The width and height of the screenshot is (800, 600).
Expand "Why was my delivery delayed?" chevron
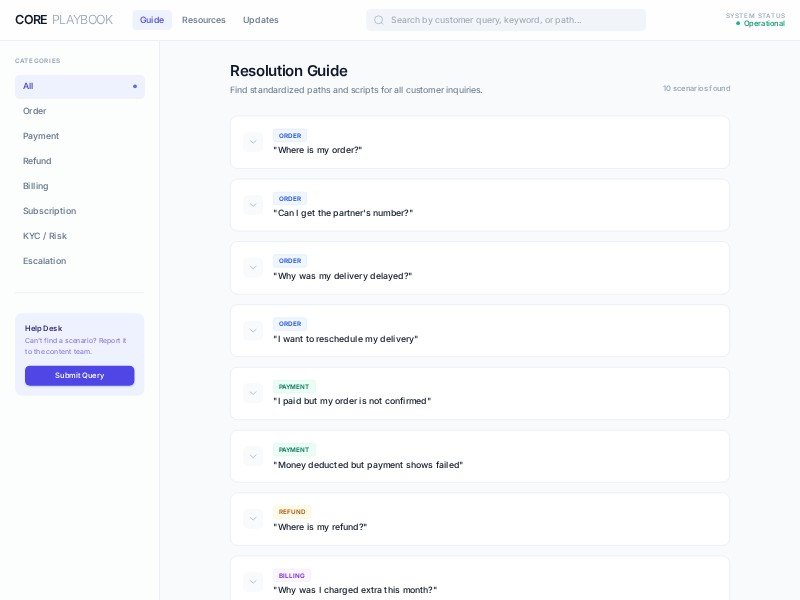(x=253, y=268)
